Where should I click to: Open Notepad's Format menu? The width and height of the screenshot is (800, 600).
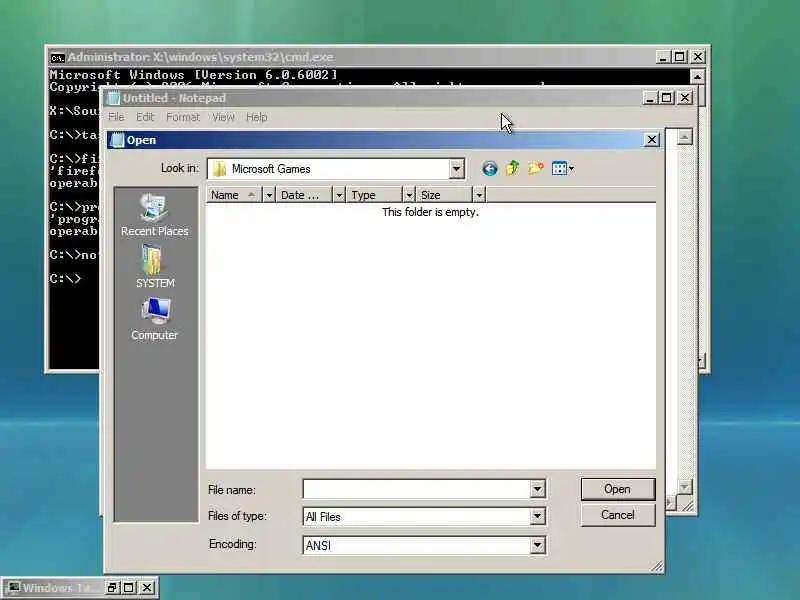(x=183, y=117)
